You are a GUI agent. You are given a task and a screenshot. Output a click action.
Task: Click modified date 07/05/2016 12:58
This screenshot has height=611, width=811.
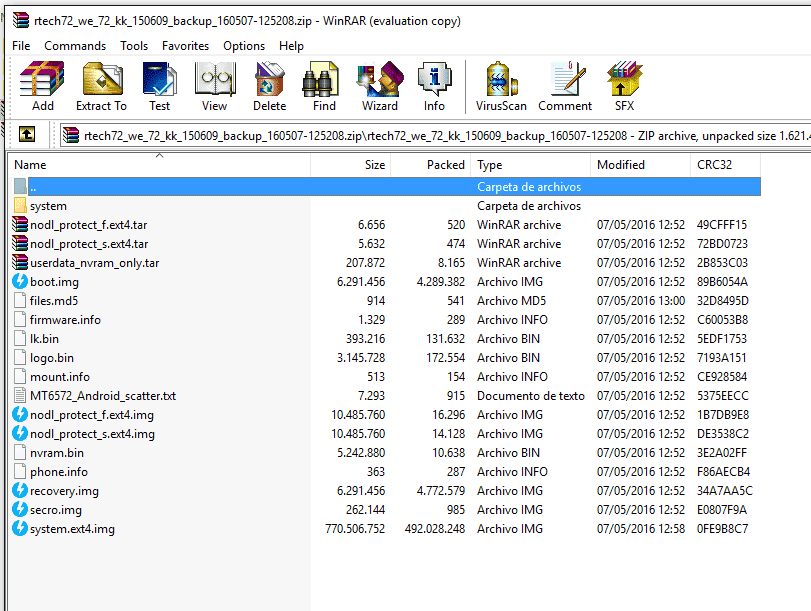coord(641,529)
